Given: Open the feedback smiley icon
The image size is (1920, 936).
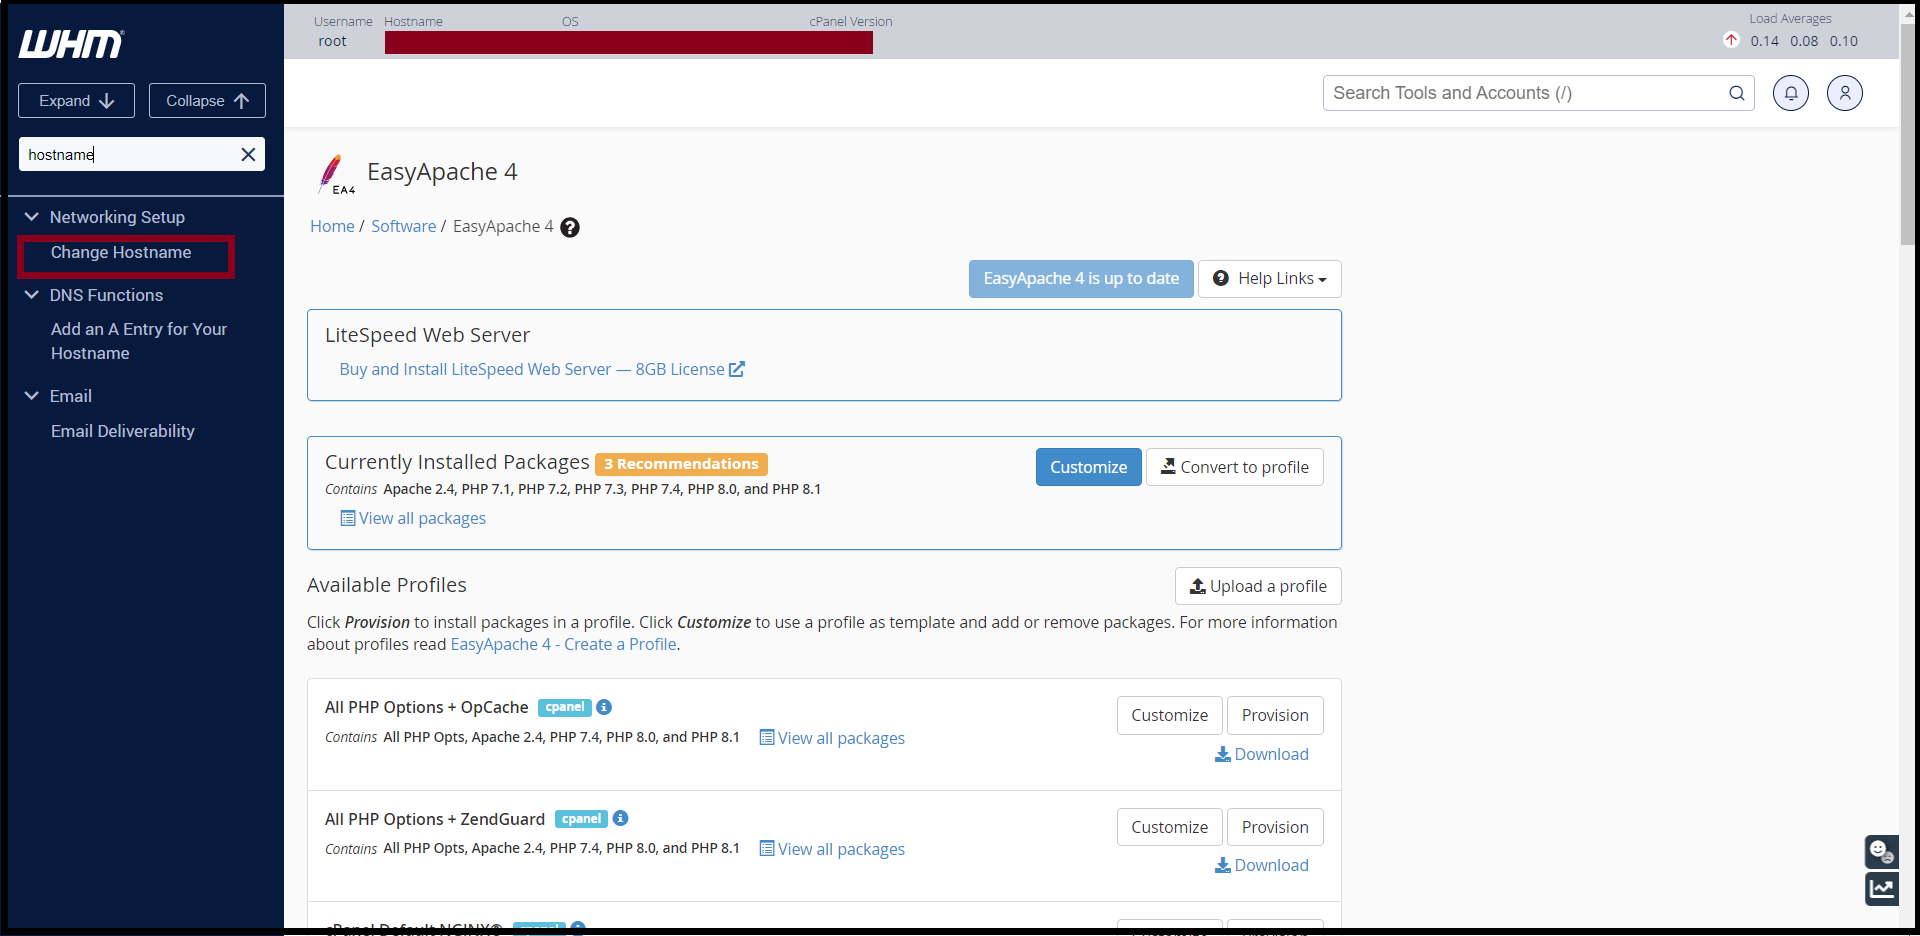Looking at the screenshot, I should 1881,852.
